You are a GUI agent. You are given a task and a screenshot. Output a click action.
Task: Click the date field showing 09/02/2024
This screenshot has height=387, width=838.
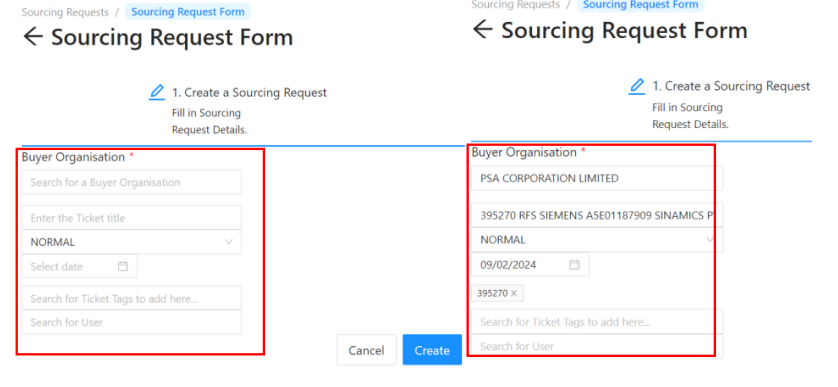pyautogui.click(x=531, y=265)
